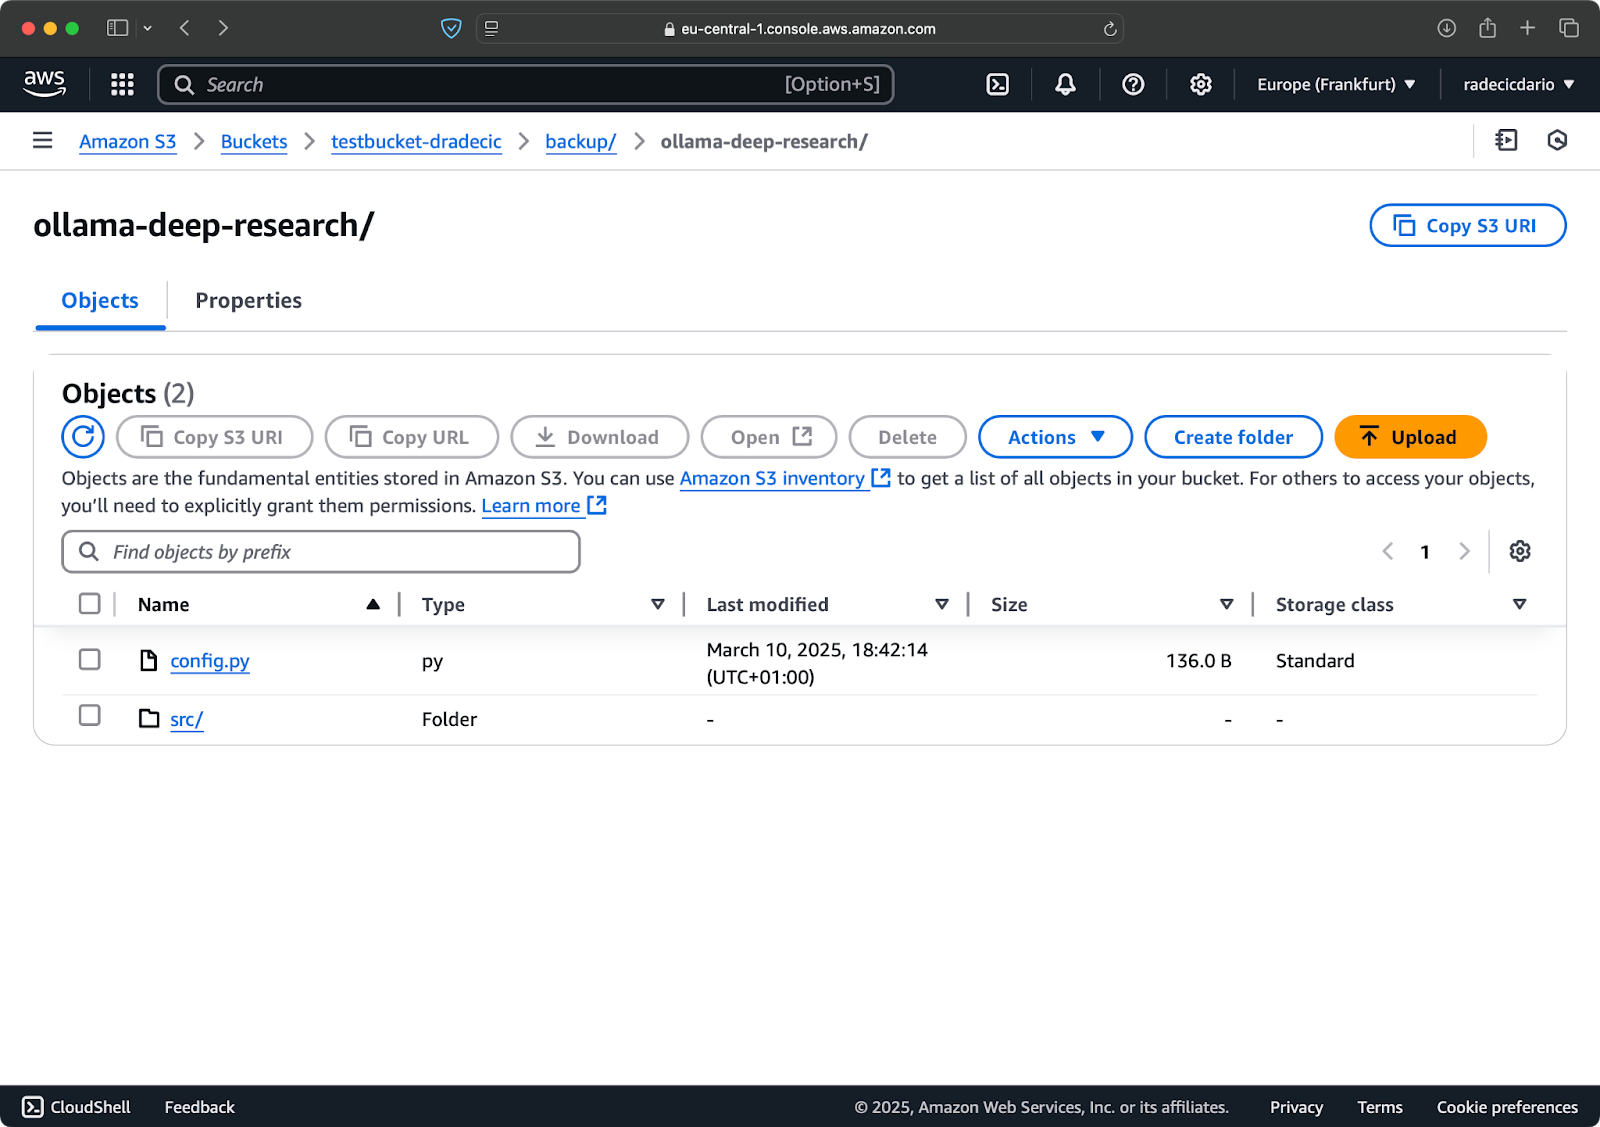Go to testbucket-dradecic breadcrumb
The height and width of the screenshot is (1127, 1600).
coord(416,141)
